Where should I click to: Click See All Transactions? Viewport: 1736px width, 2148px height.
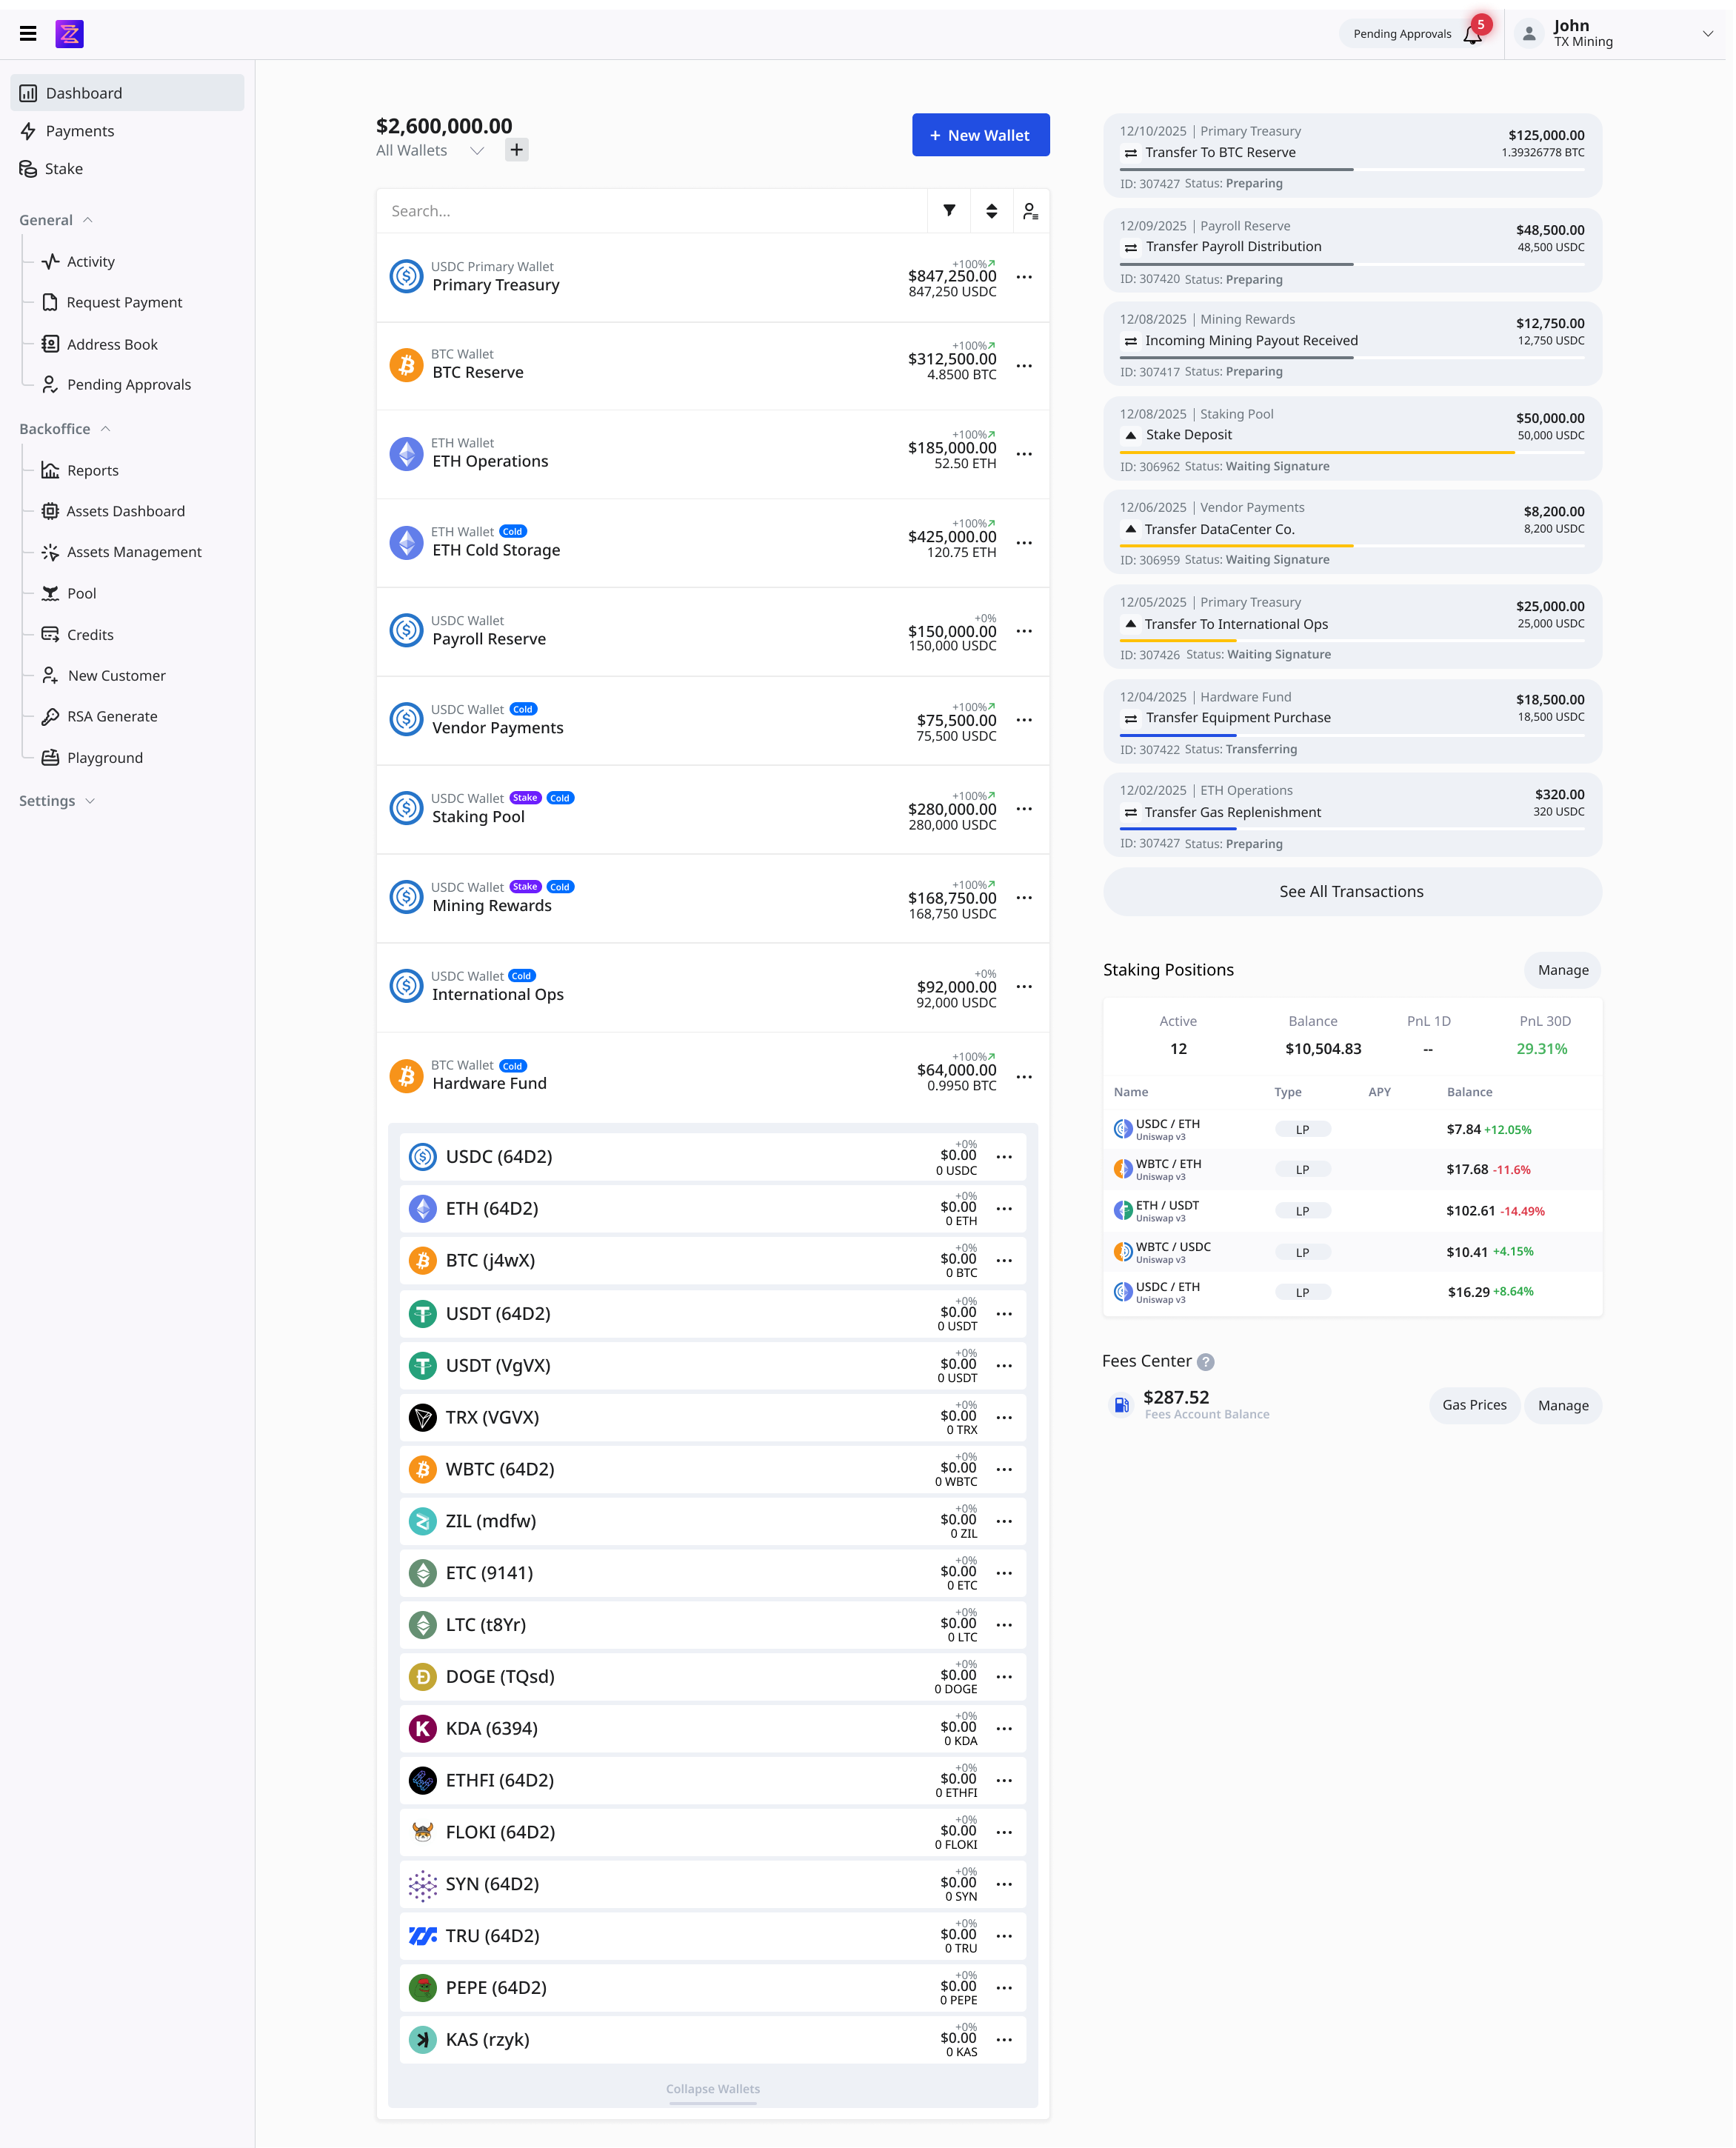[x=1351, y=892]
